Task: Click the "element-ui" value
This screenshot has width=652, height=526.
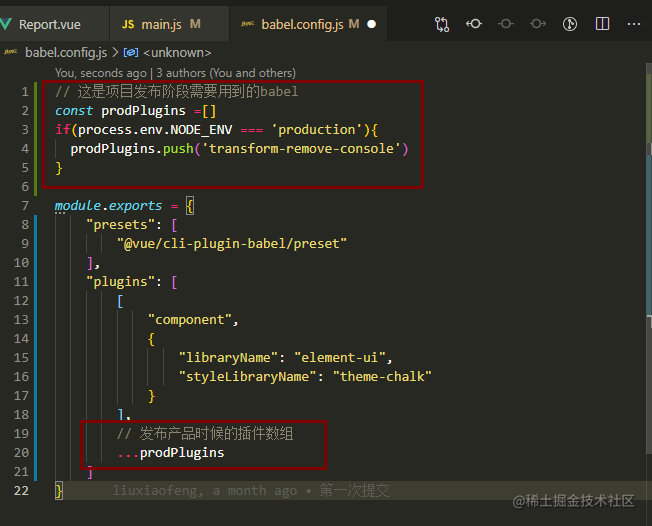Action: [340, 358]
